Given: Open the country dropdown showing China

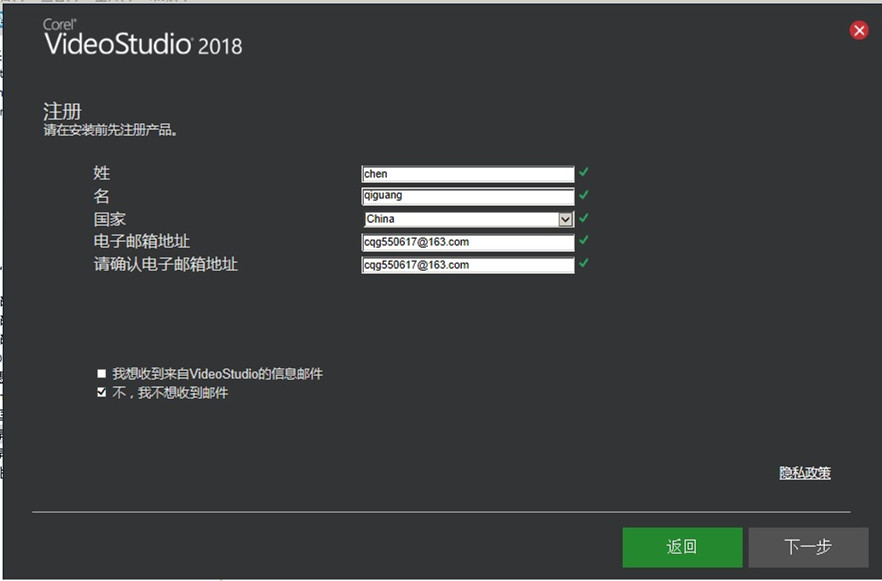Looking at the screenshot, I should coord(565,219).
